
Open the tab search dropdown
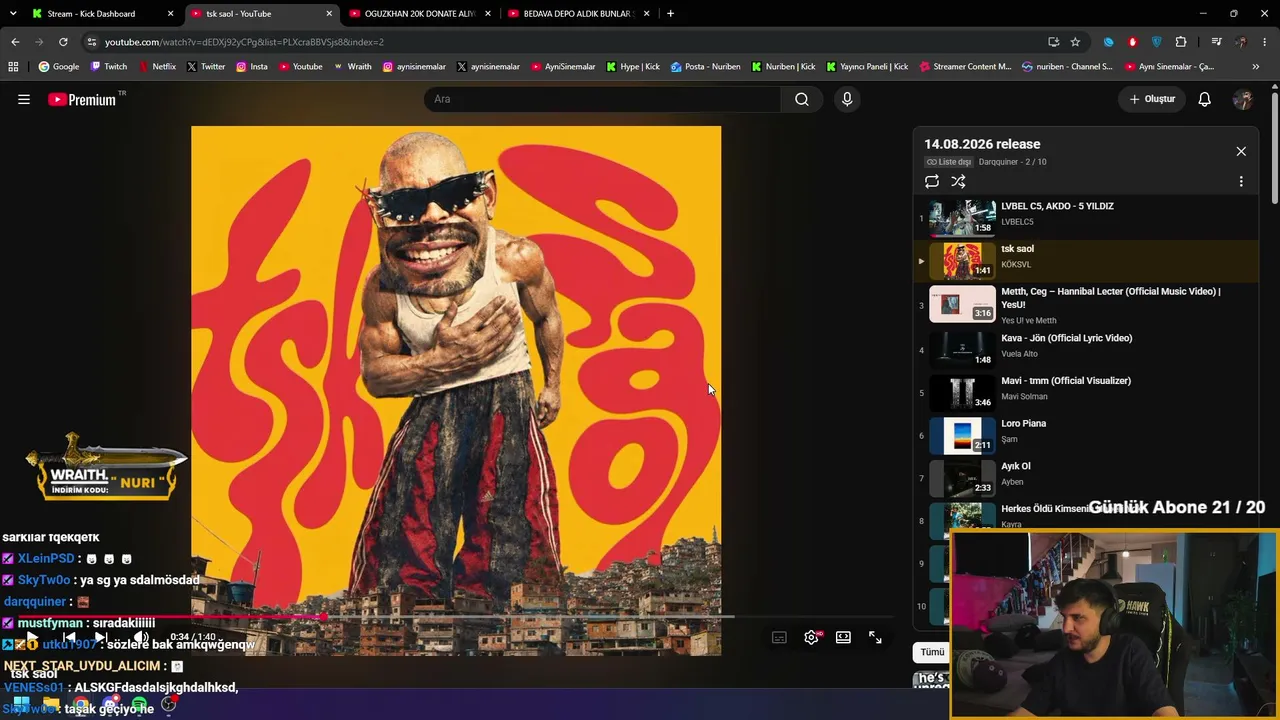pyautogui.click(x=11, y=14)
